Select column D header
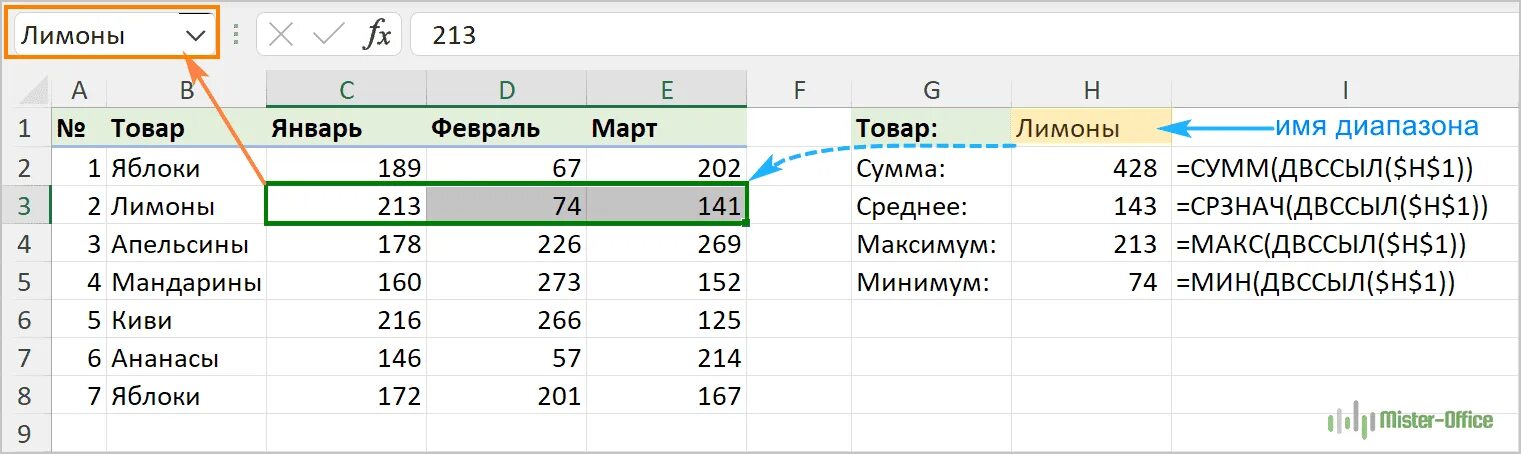Screen dimensions: 1521x454 pyautogui.click(x=506, y=90)
